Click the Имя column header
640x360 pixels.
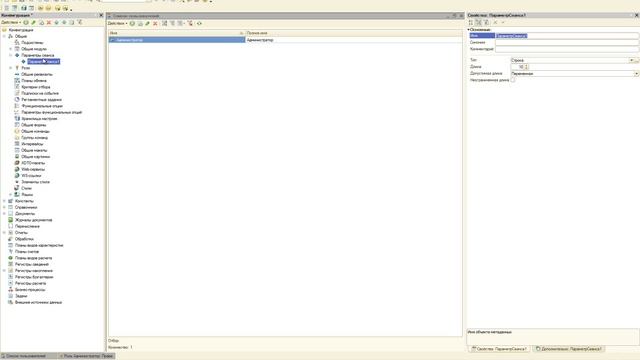coord(177,33)
